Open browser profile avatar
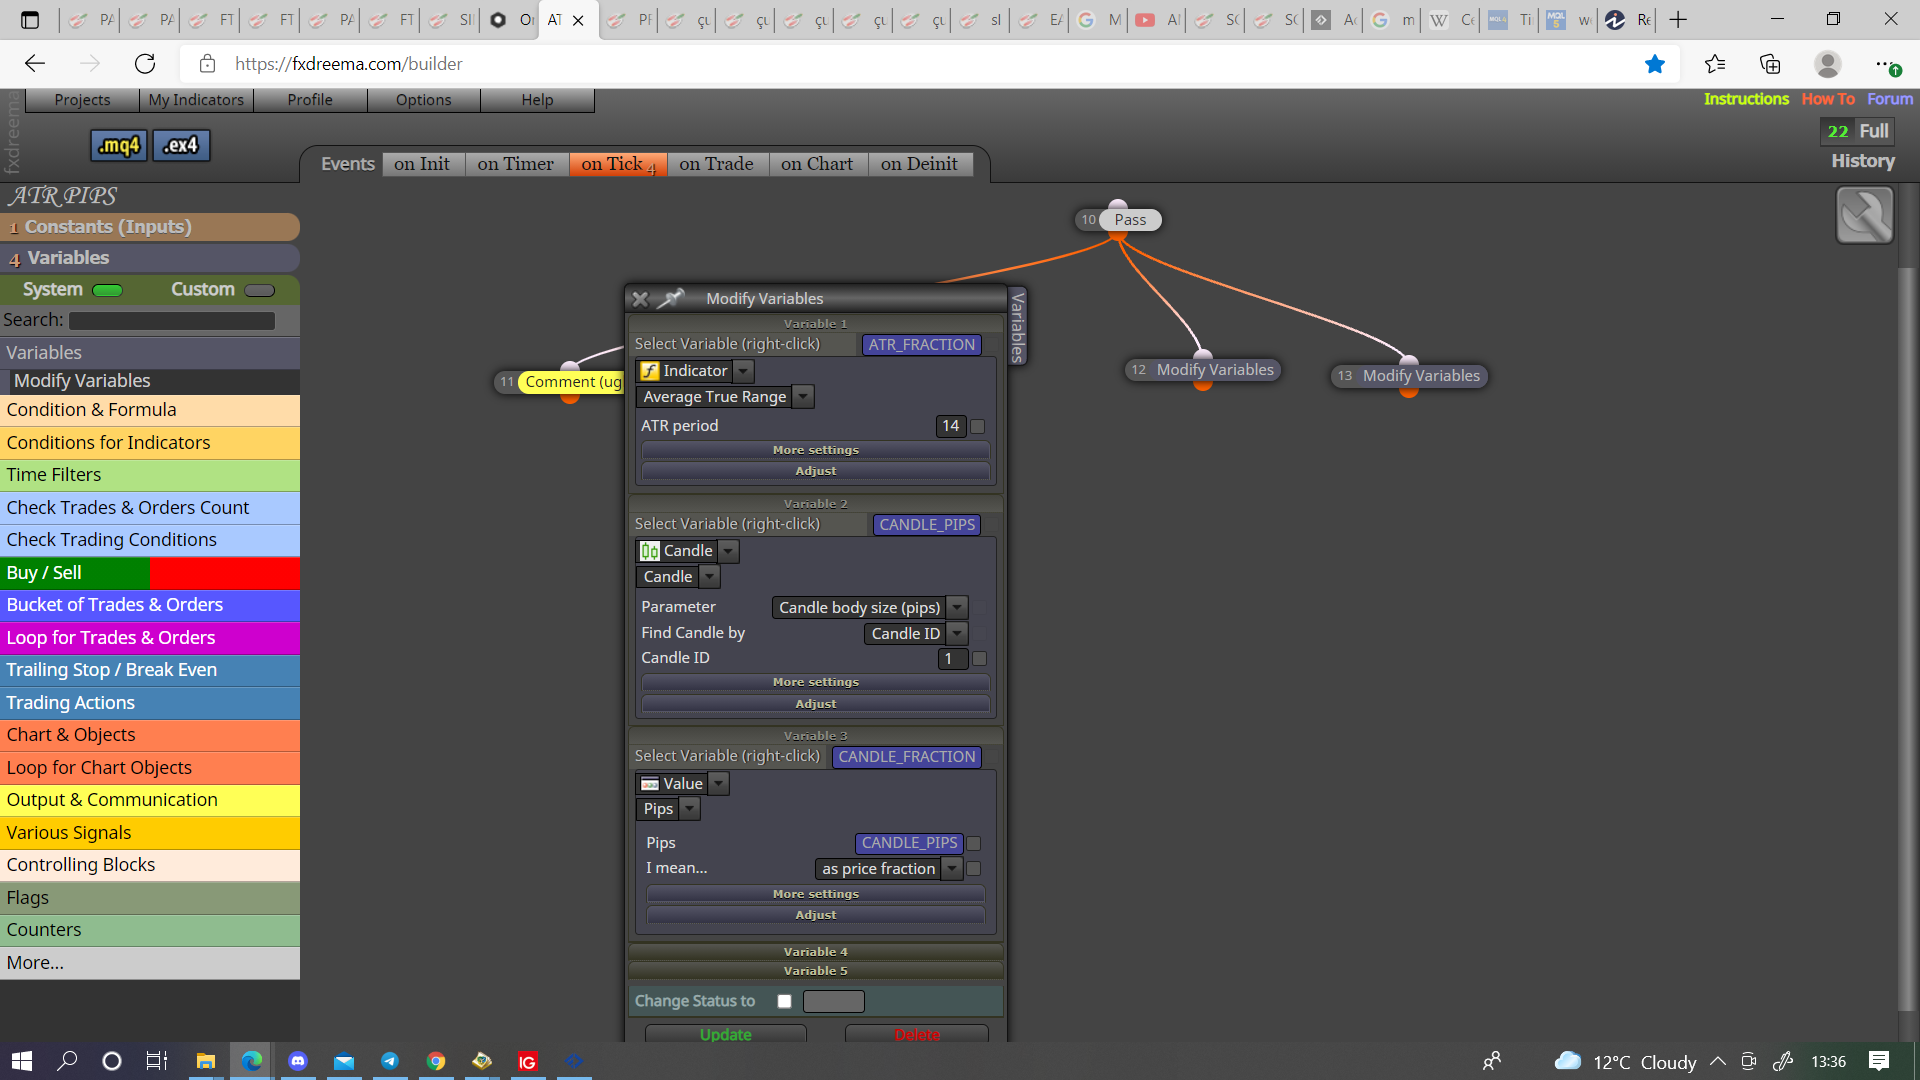 coord(1828,64)
